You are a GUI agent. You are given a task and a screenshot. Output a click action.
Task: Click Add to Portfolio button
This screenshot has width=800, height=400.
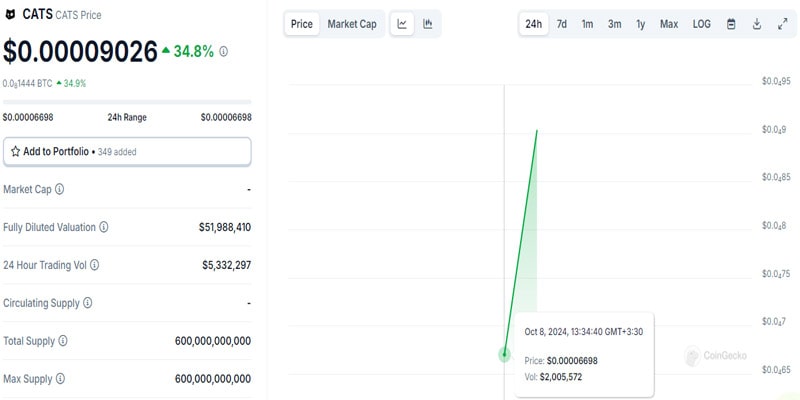coord(127,152)
